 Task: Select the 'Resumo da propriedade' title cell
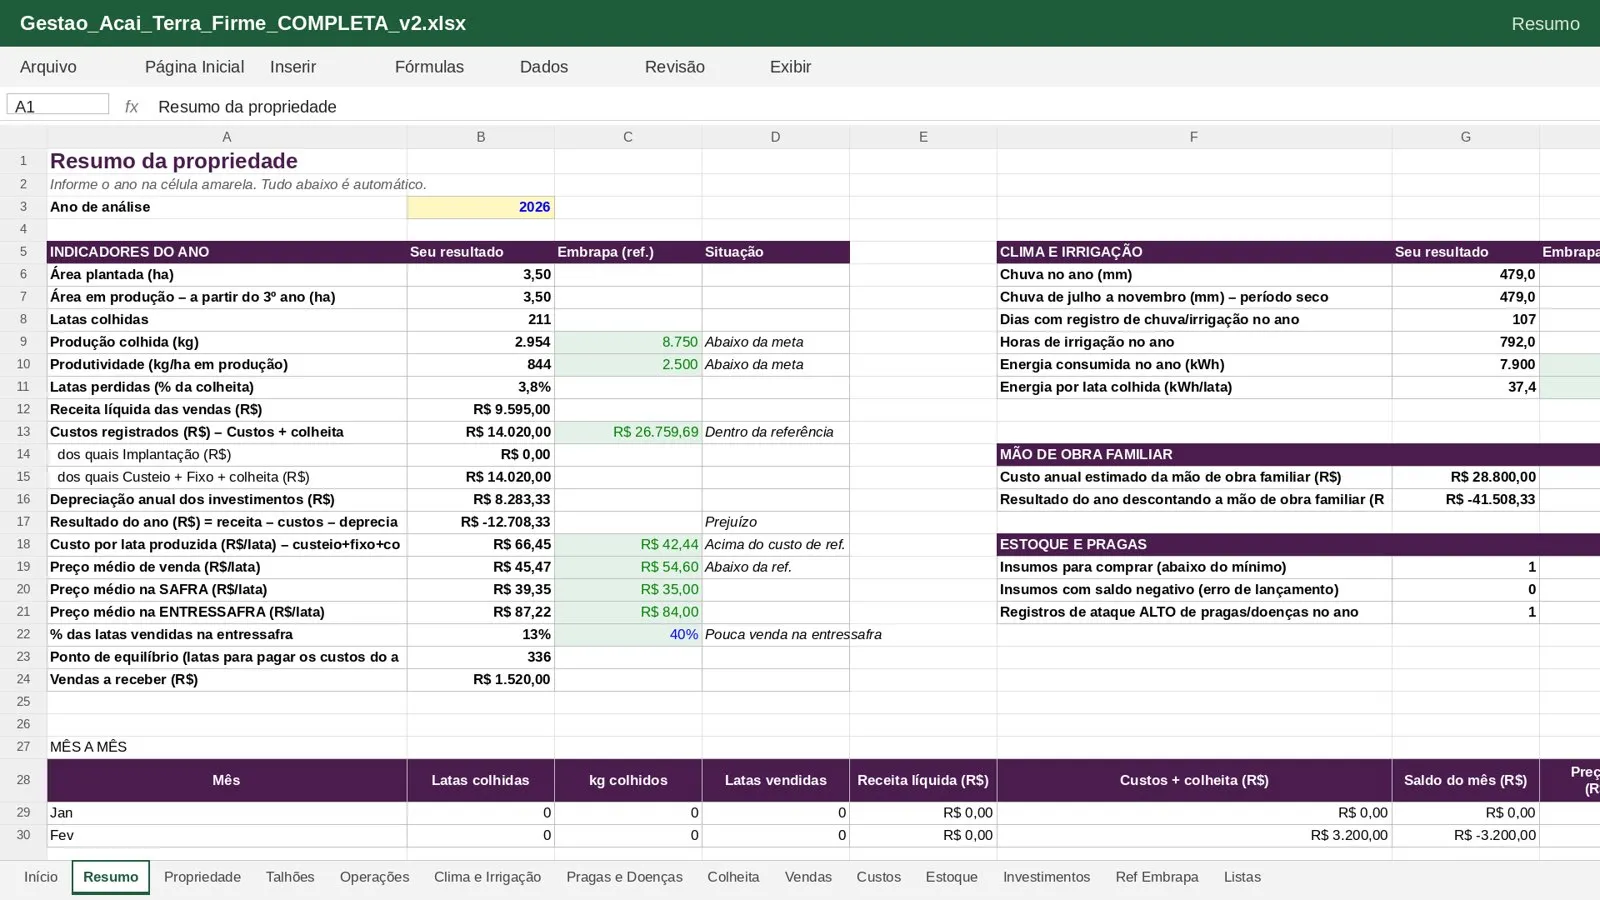226,161
